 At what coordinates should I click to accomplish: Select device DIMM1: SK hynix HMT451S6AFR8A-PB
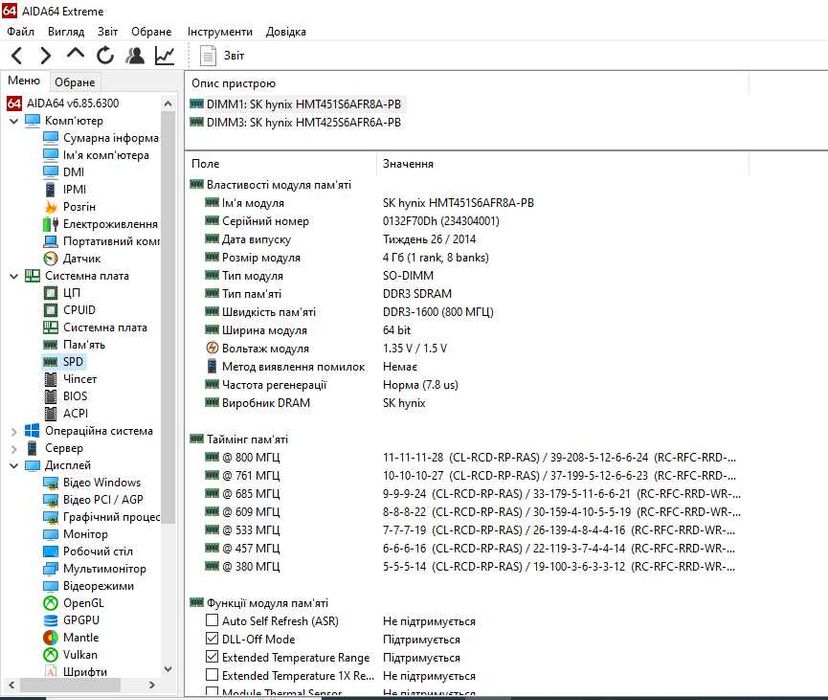click(296, 105)
